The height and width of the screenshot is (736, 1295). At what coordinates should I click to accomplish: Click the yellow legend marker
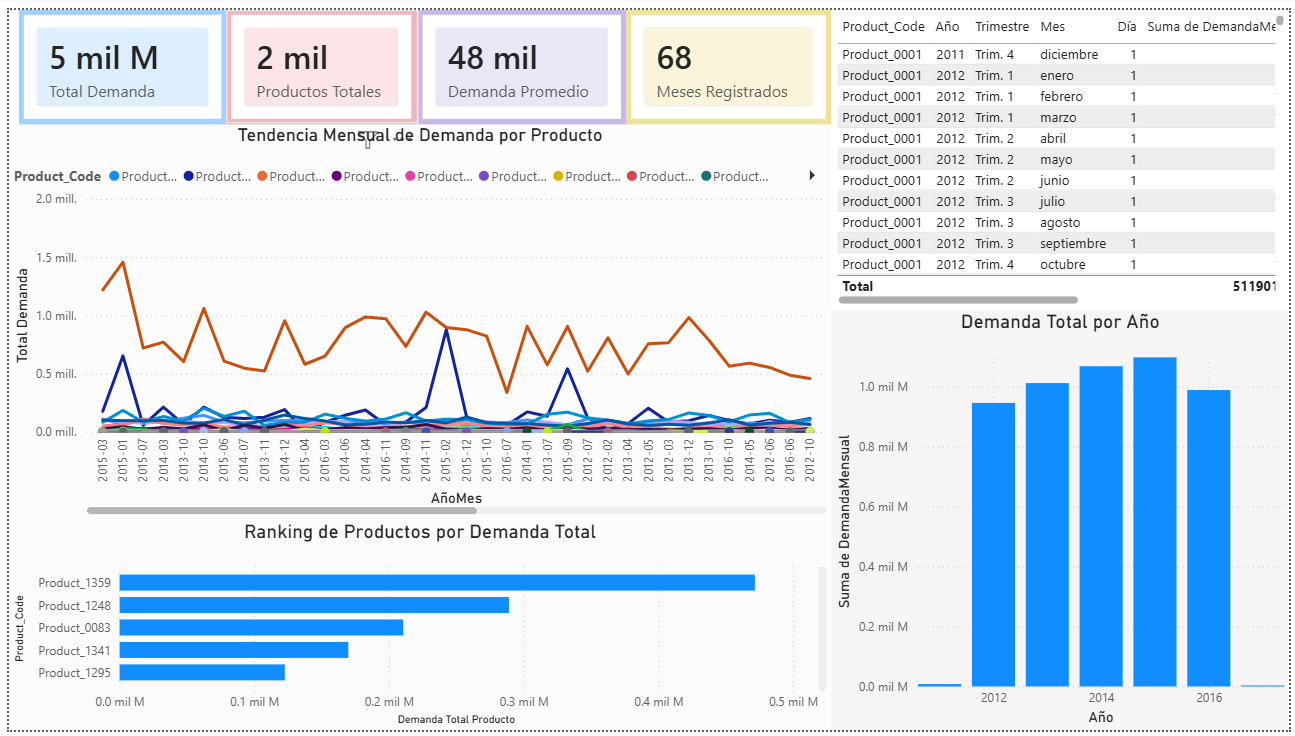click(558, 176)
